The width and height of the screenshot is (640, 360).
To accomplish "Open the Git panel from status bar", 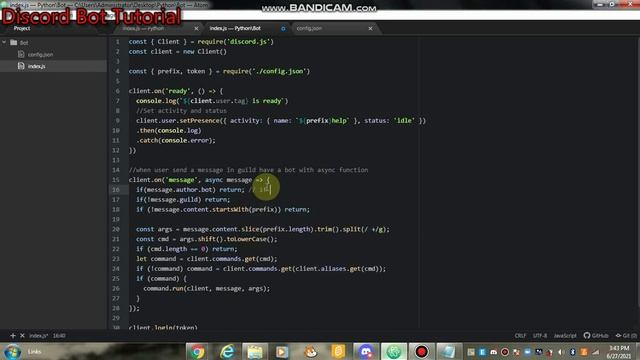I will pos(626,336).
